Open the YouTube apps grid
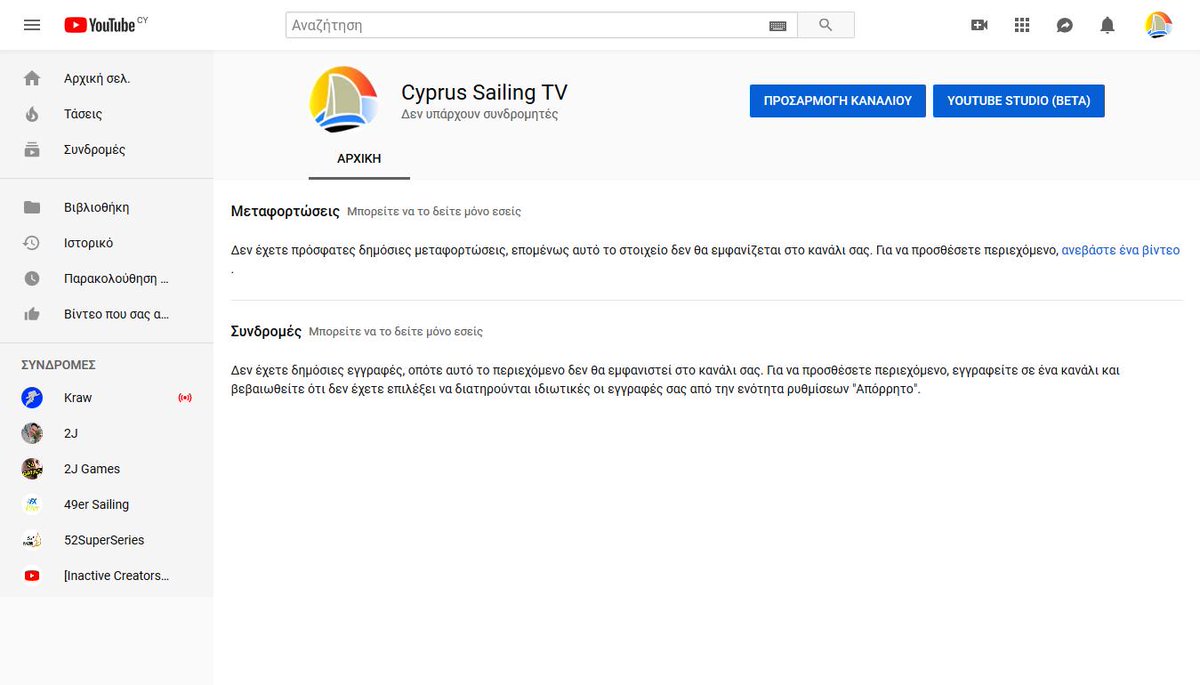The width and height of the screenshot is (1200, 685). coord(1022,25)
